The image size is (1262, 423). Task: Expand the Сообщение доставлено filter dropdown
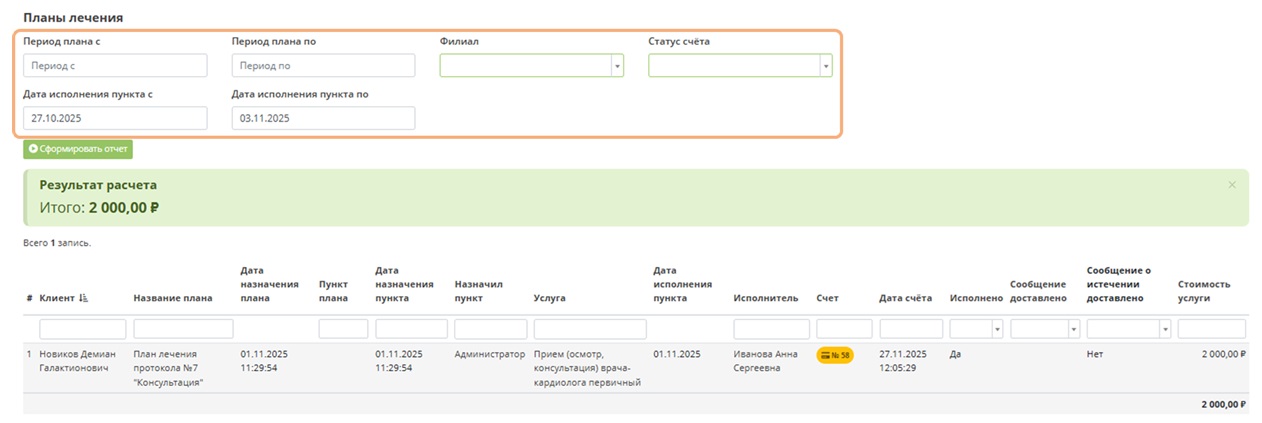pos(1045,329)
